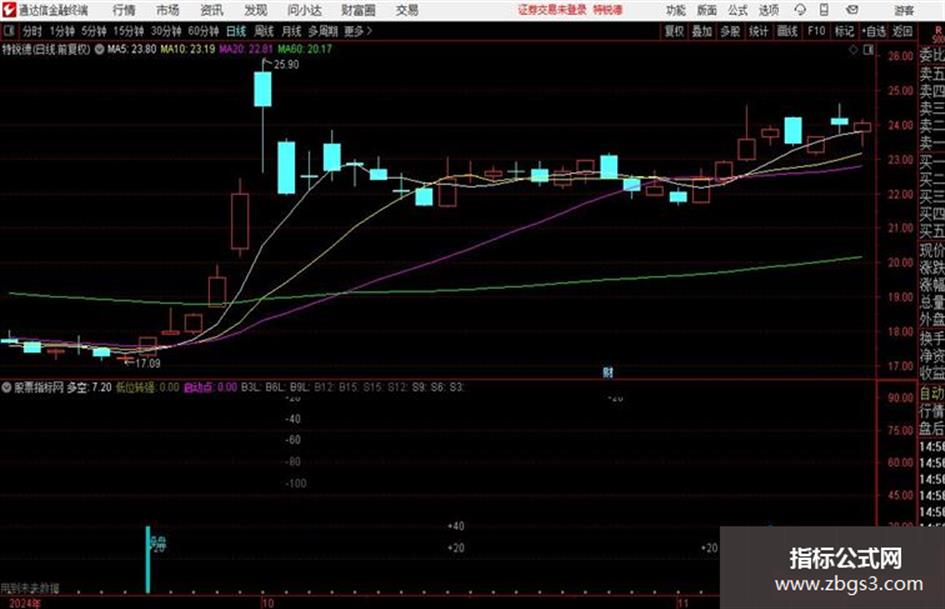Open the 问小达 menu
The image size is (945, 609).
[x=304, y=10]
